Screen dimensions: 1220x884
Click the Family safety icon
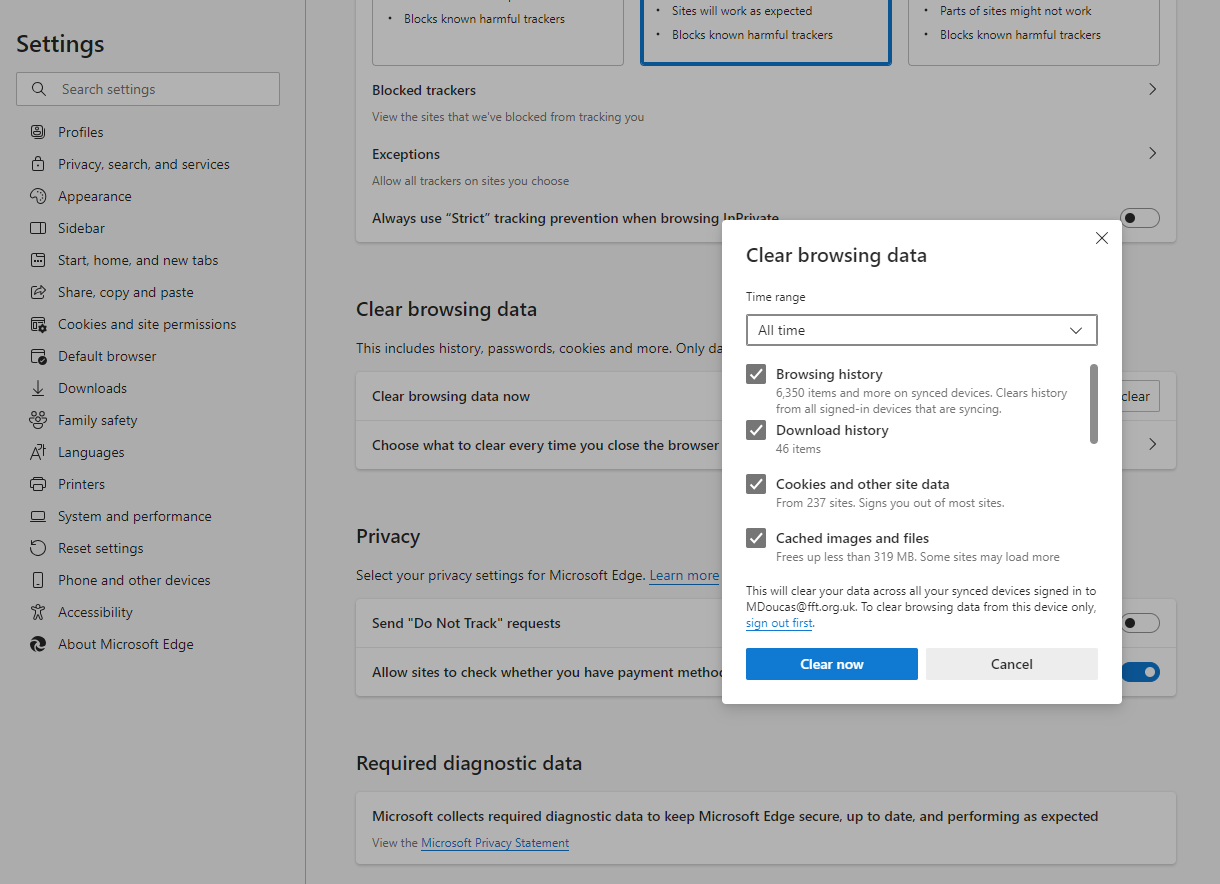coord(38,420)
